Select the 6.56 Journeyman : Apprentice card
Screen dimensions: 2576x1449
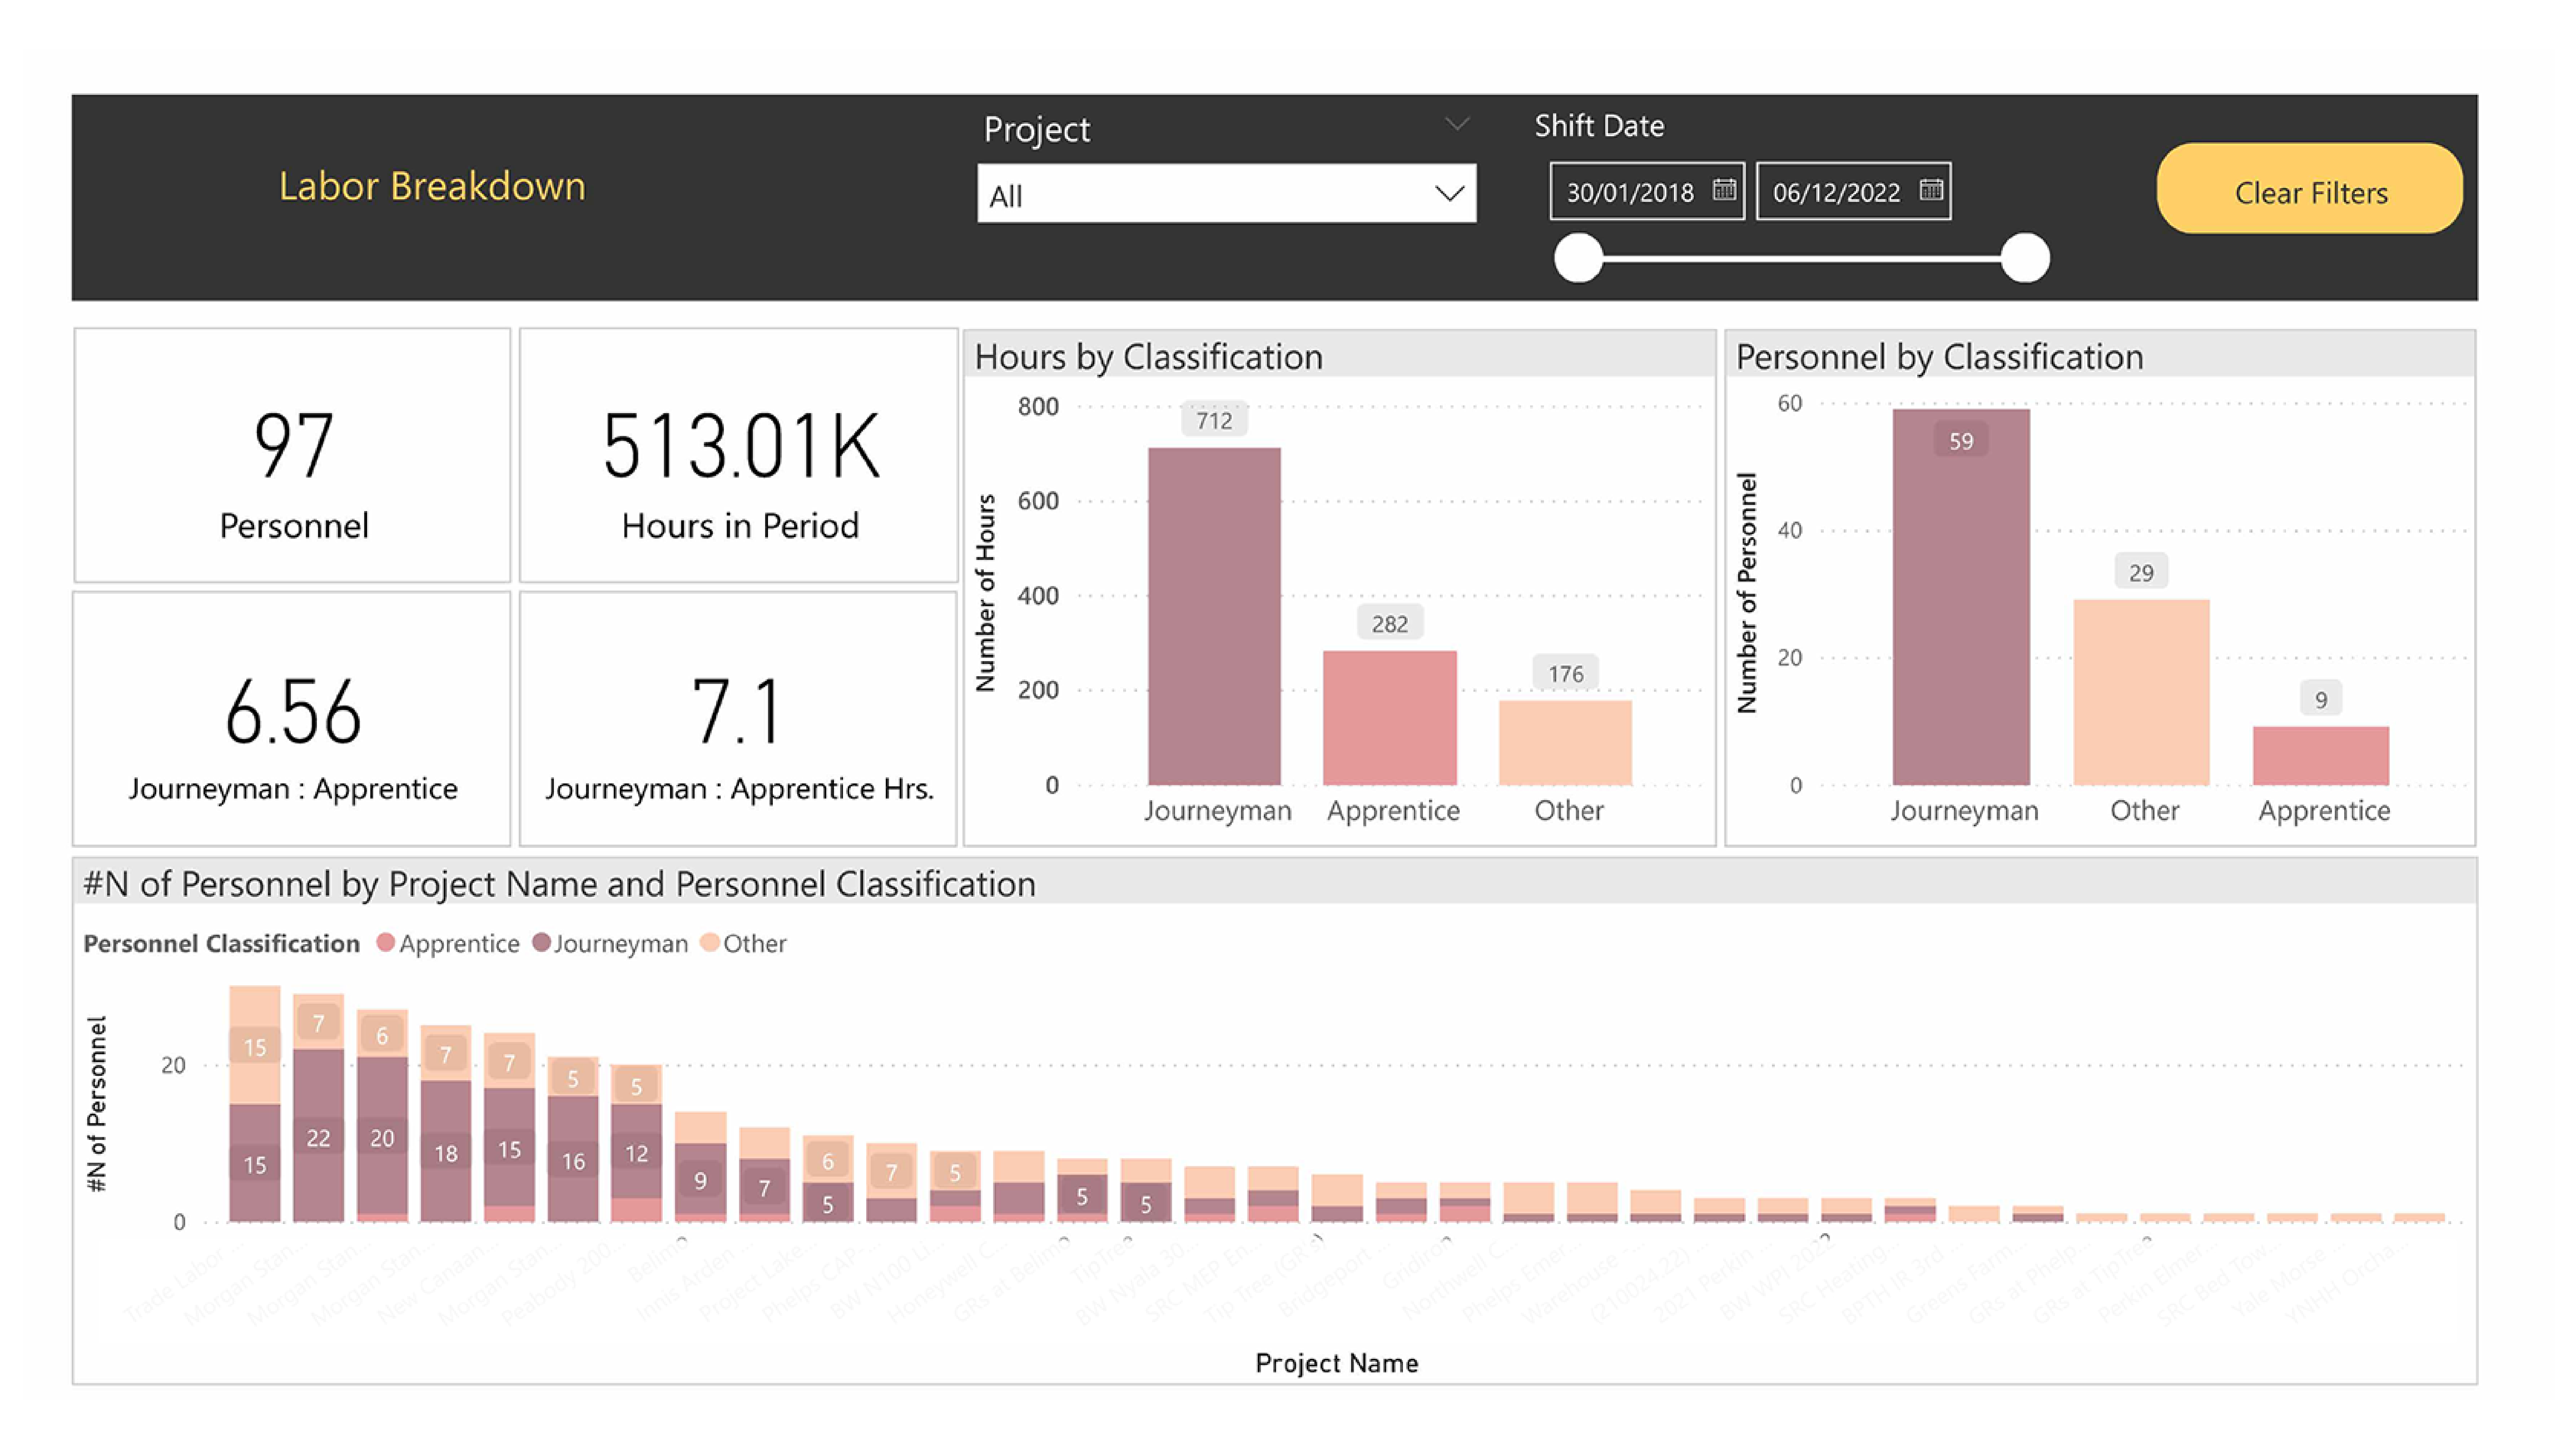coord(292,719)
